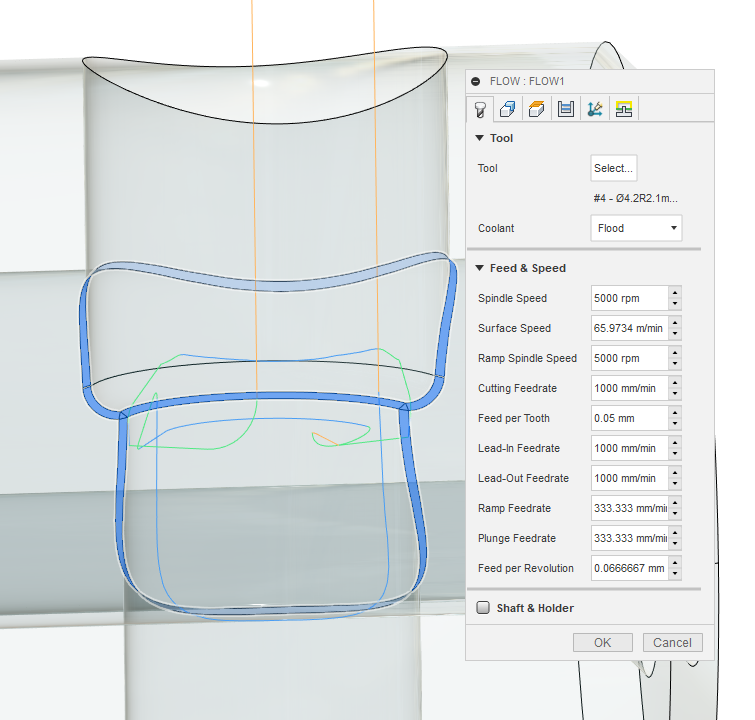This screenshot has height=720, width=755.
Task: Decrease Cutting Feedrate with down arrow
Action: pos(675,394)
